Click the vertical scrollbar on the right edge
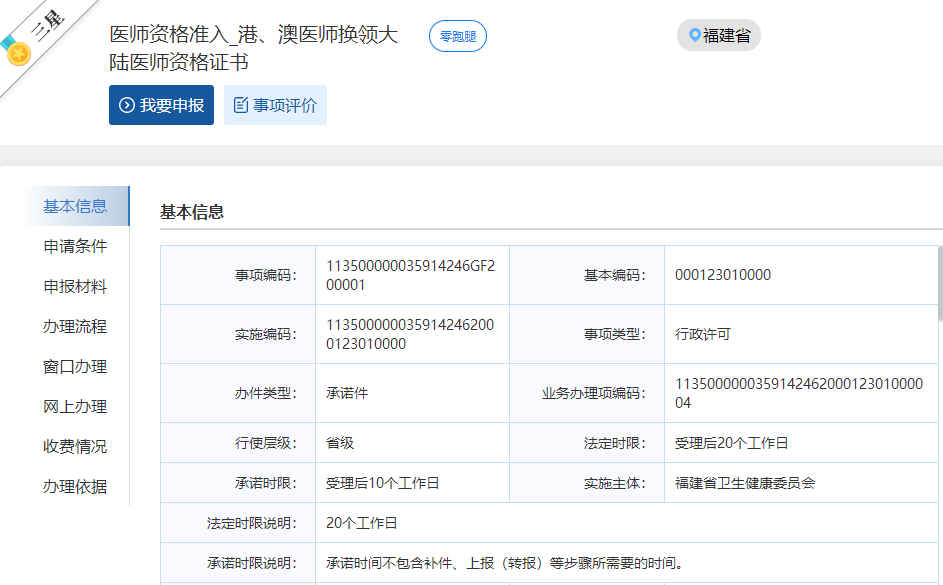Image resolution: width=943 pixels, height=585 pixels. 938,290
